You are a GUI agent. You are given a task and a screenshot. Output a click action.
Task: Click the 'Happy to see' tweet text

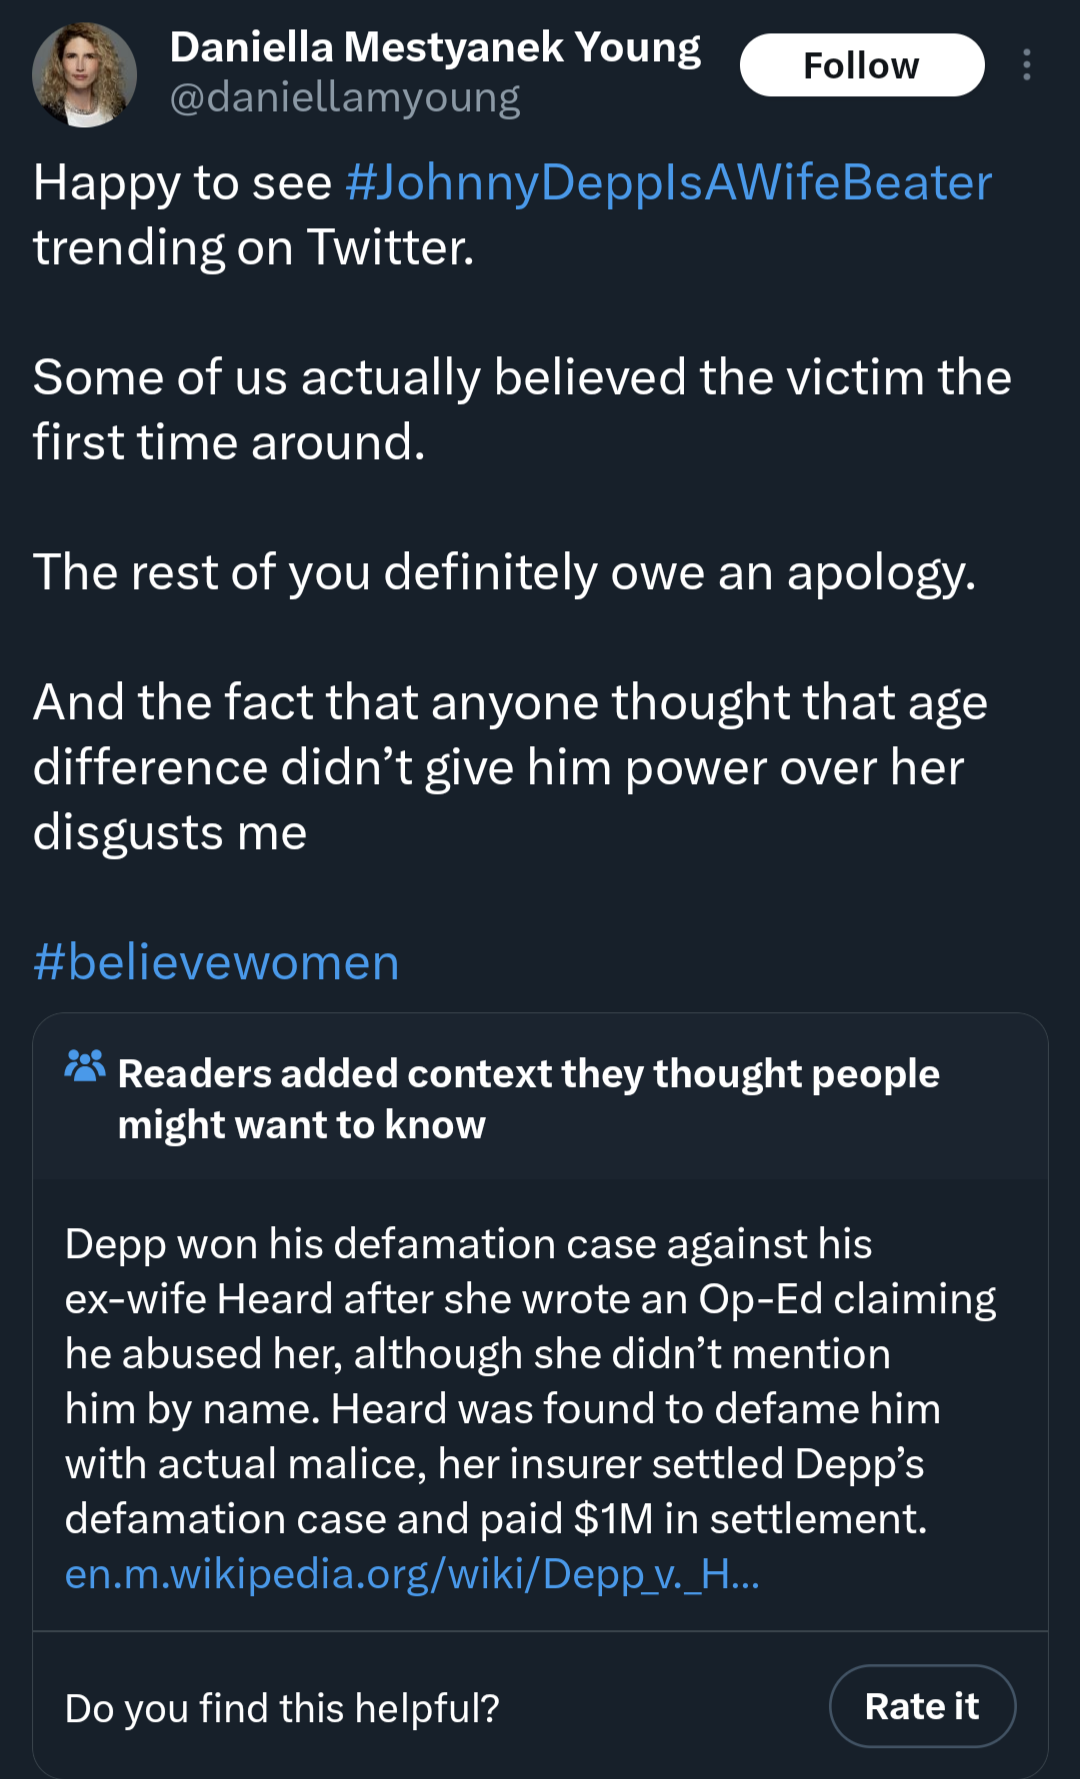pos(182,183)
